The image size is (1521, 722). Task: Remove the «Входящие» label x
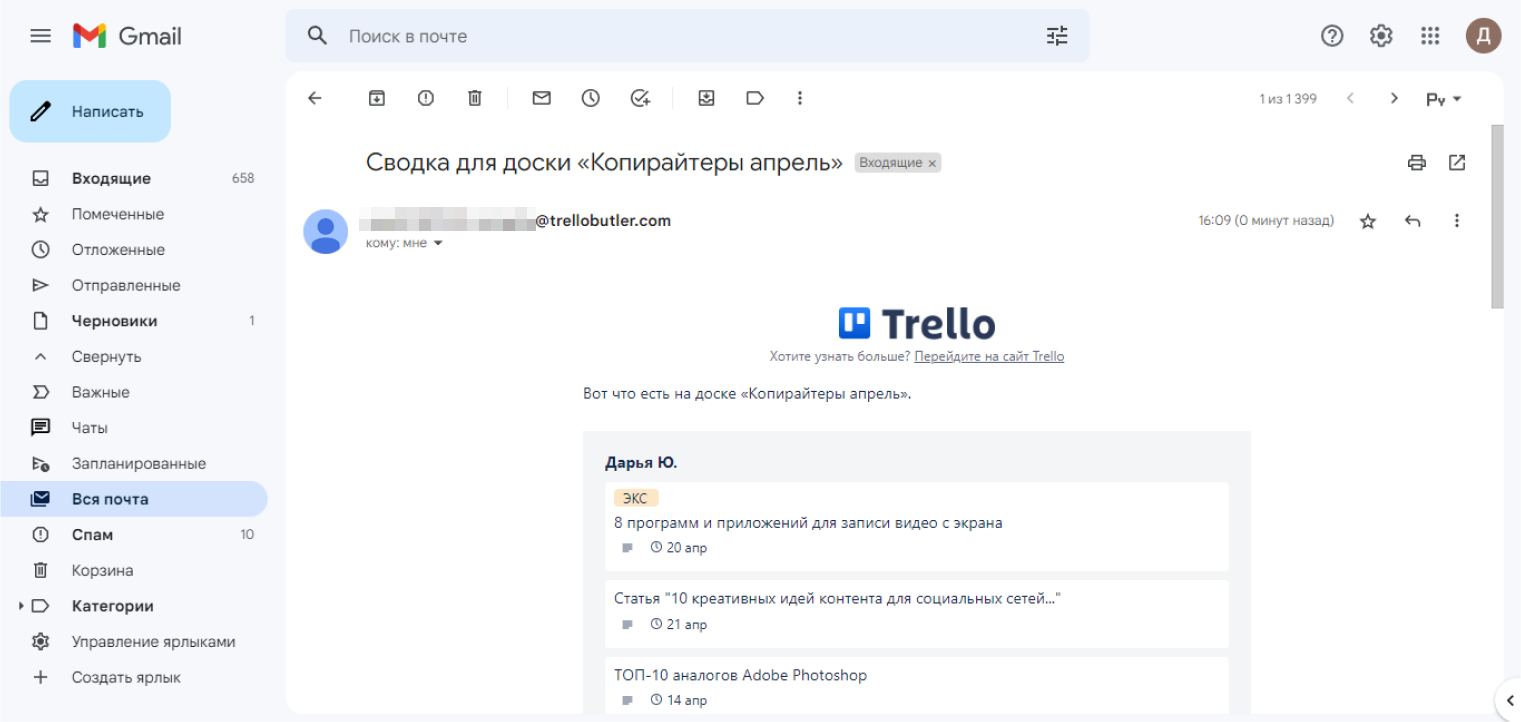(x=932, y=163)
